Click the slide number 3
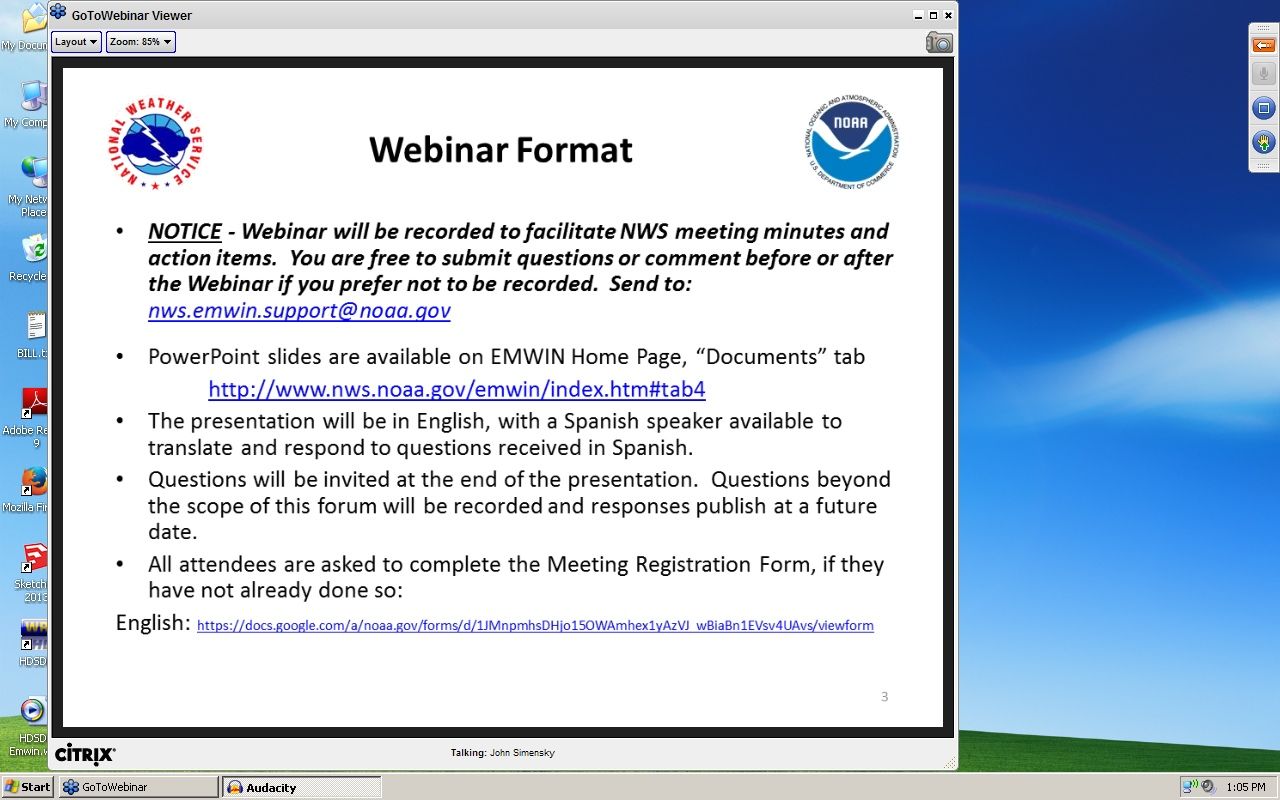 pos(884,696)
